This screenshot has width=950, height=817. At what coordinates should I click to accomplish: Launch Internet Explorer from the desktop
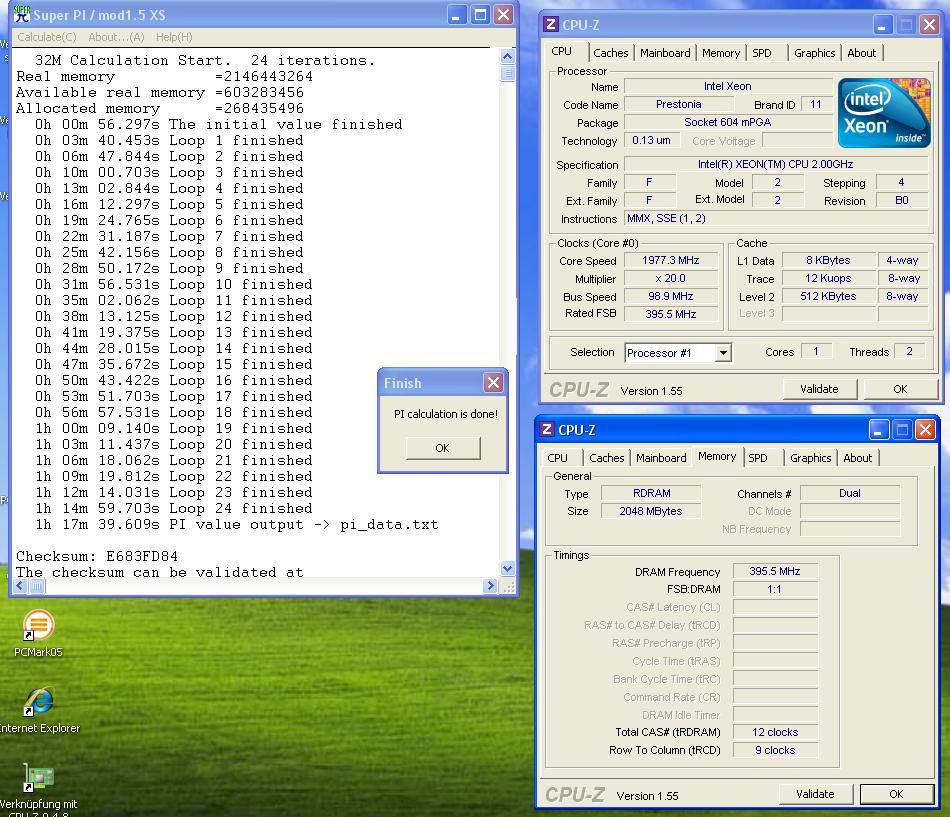[39, 709]
